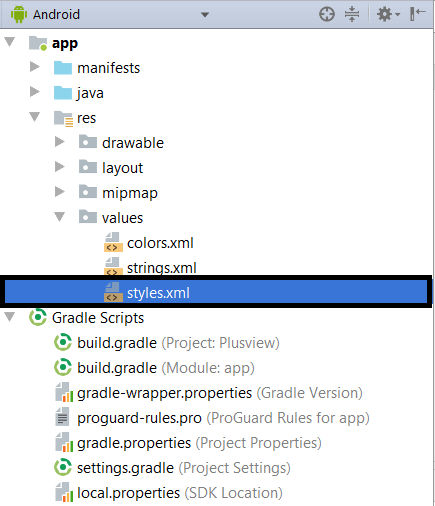Collapse the Gradle Scripts node

click(x=10, y=317)
